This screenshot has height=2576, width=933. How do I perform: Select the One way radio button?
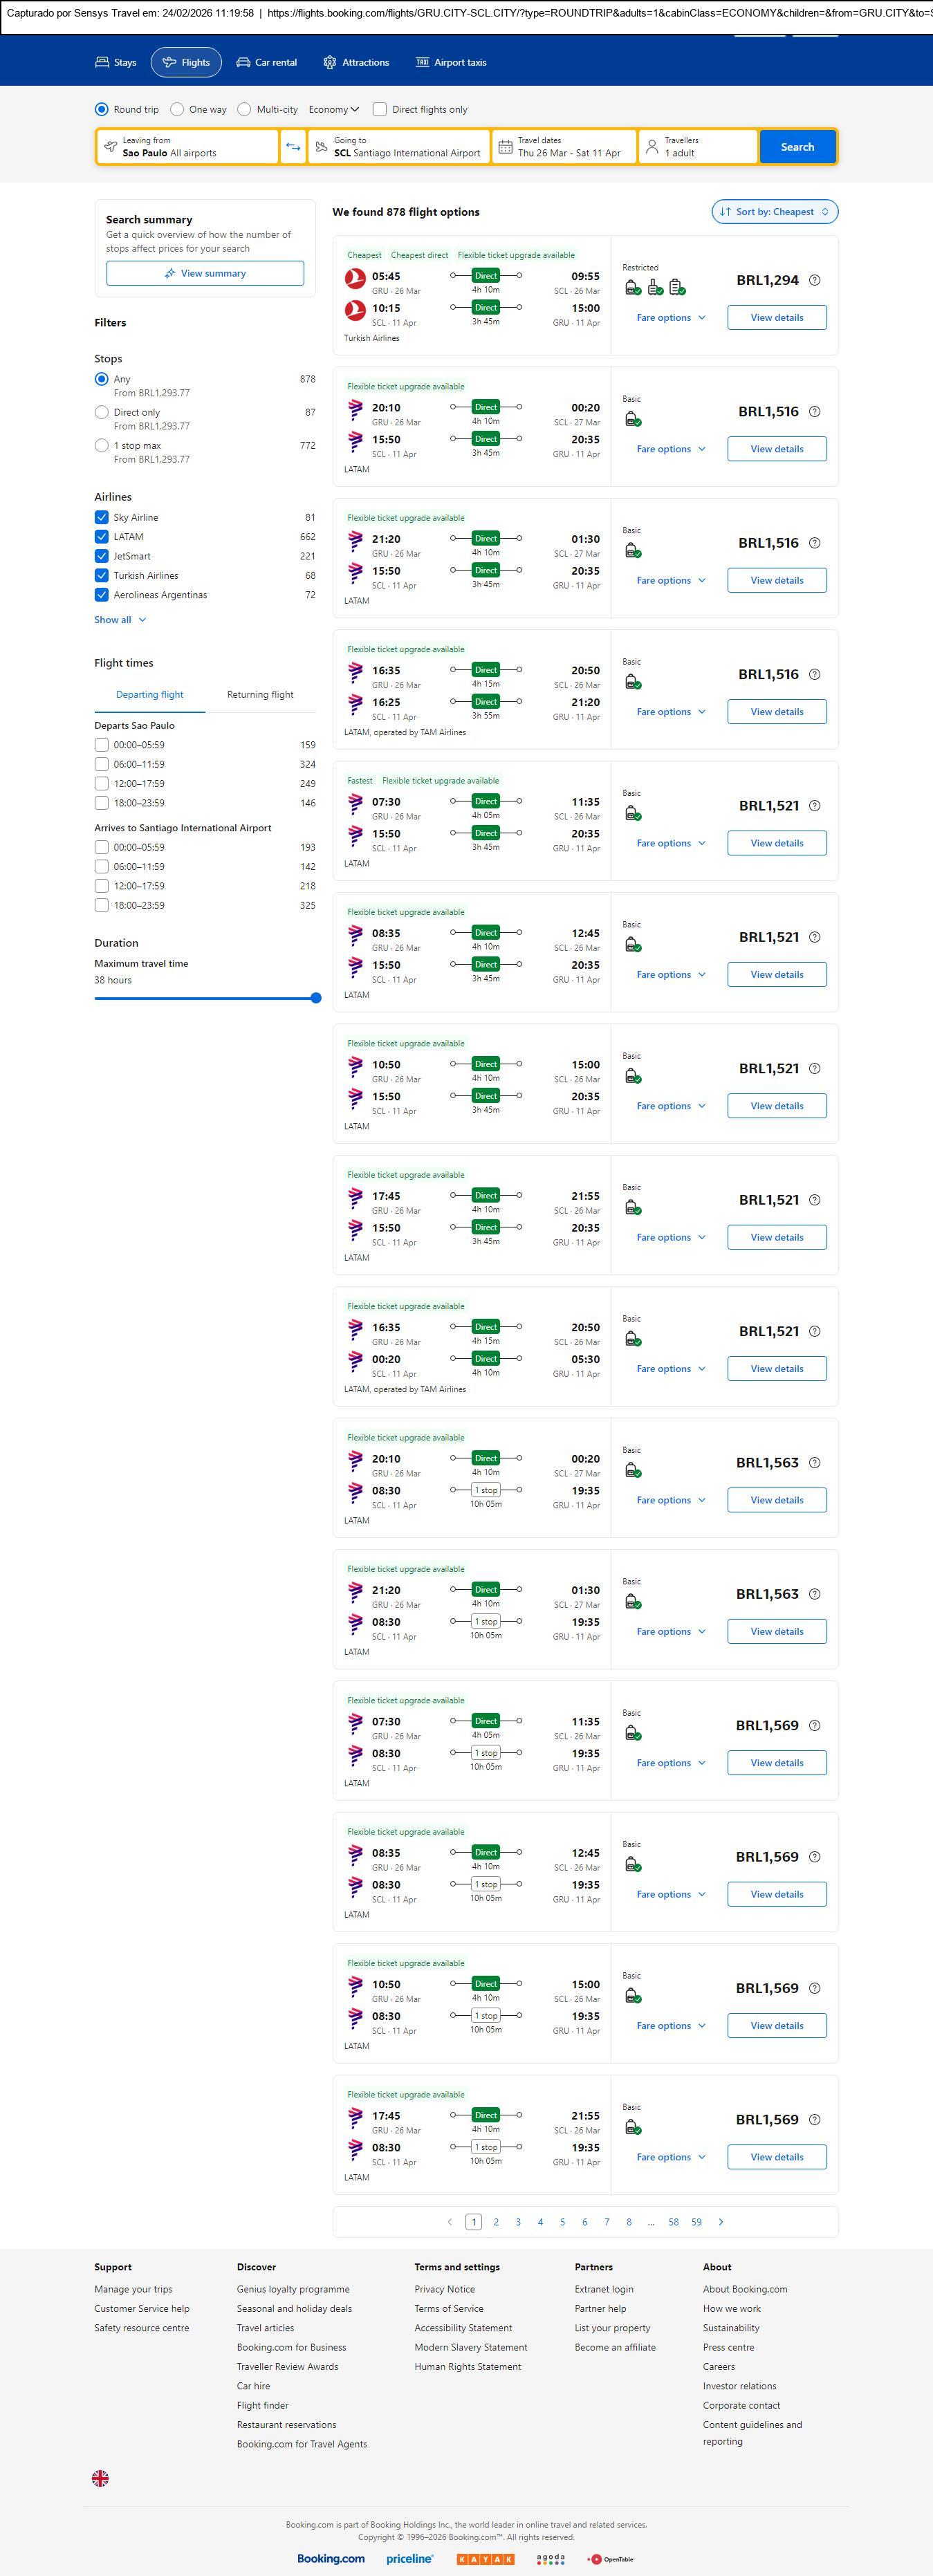pyautogui.click(x=177, y=110)
